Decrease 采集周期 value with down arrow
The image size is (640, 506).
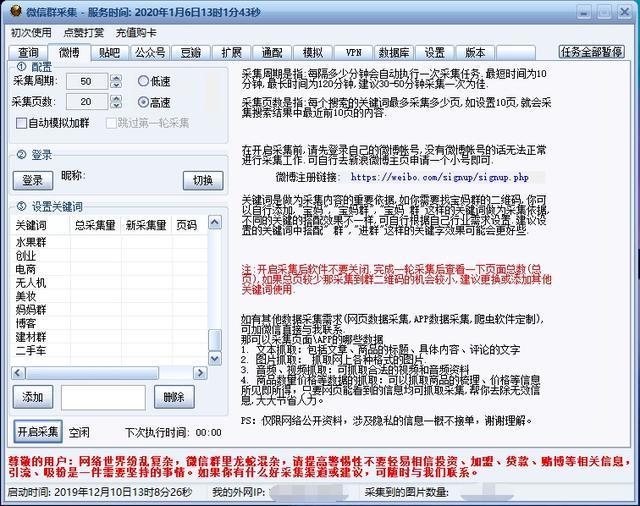(116, 85)
